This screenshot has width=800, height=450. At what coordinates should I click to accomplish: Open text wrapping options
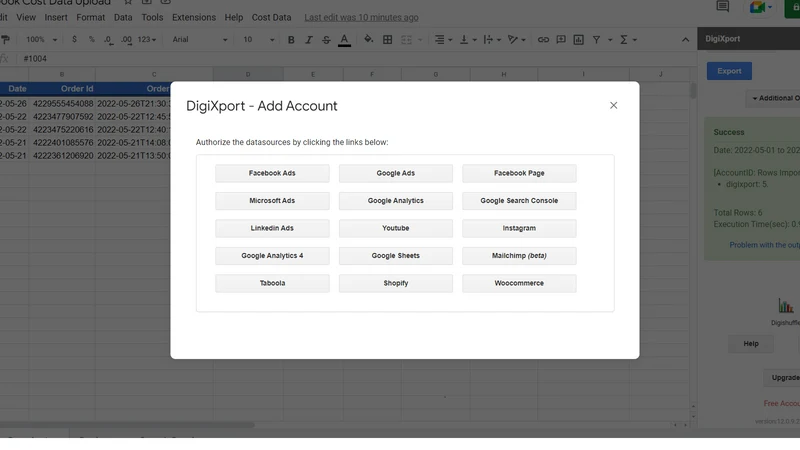pyautogui.click(x=492, y=39)
